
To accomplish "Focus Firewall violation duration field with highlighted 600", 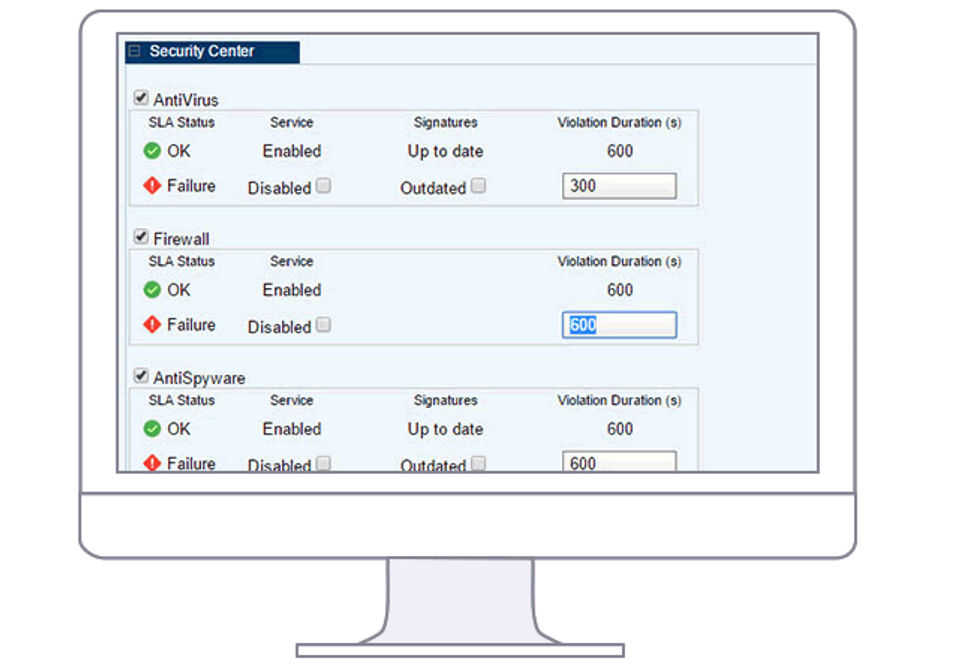I will [x=619, y=324].
